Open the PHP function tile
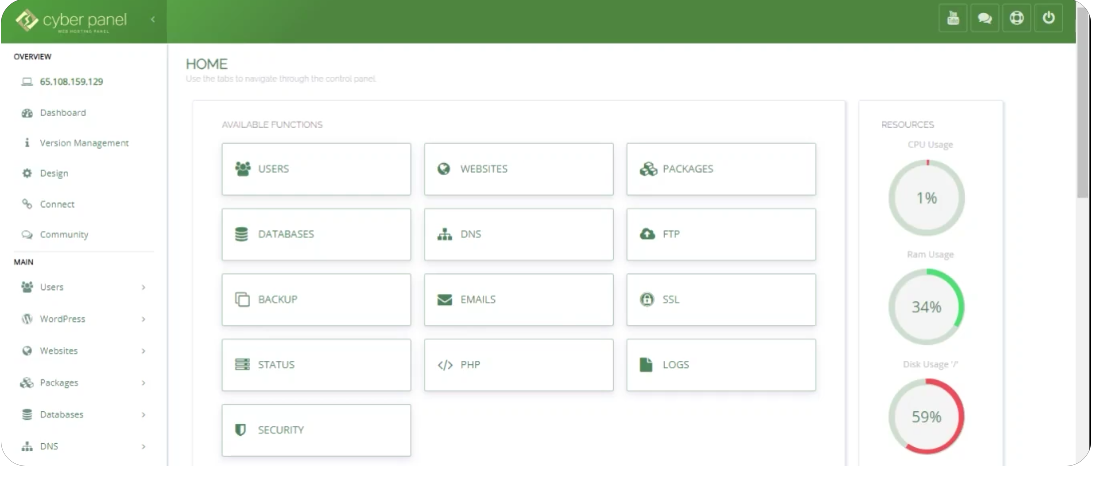This screenshot has width=1097, height=486. click(x=518, y=365)
